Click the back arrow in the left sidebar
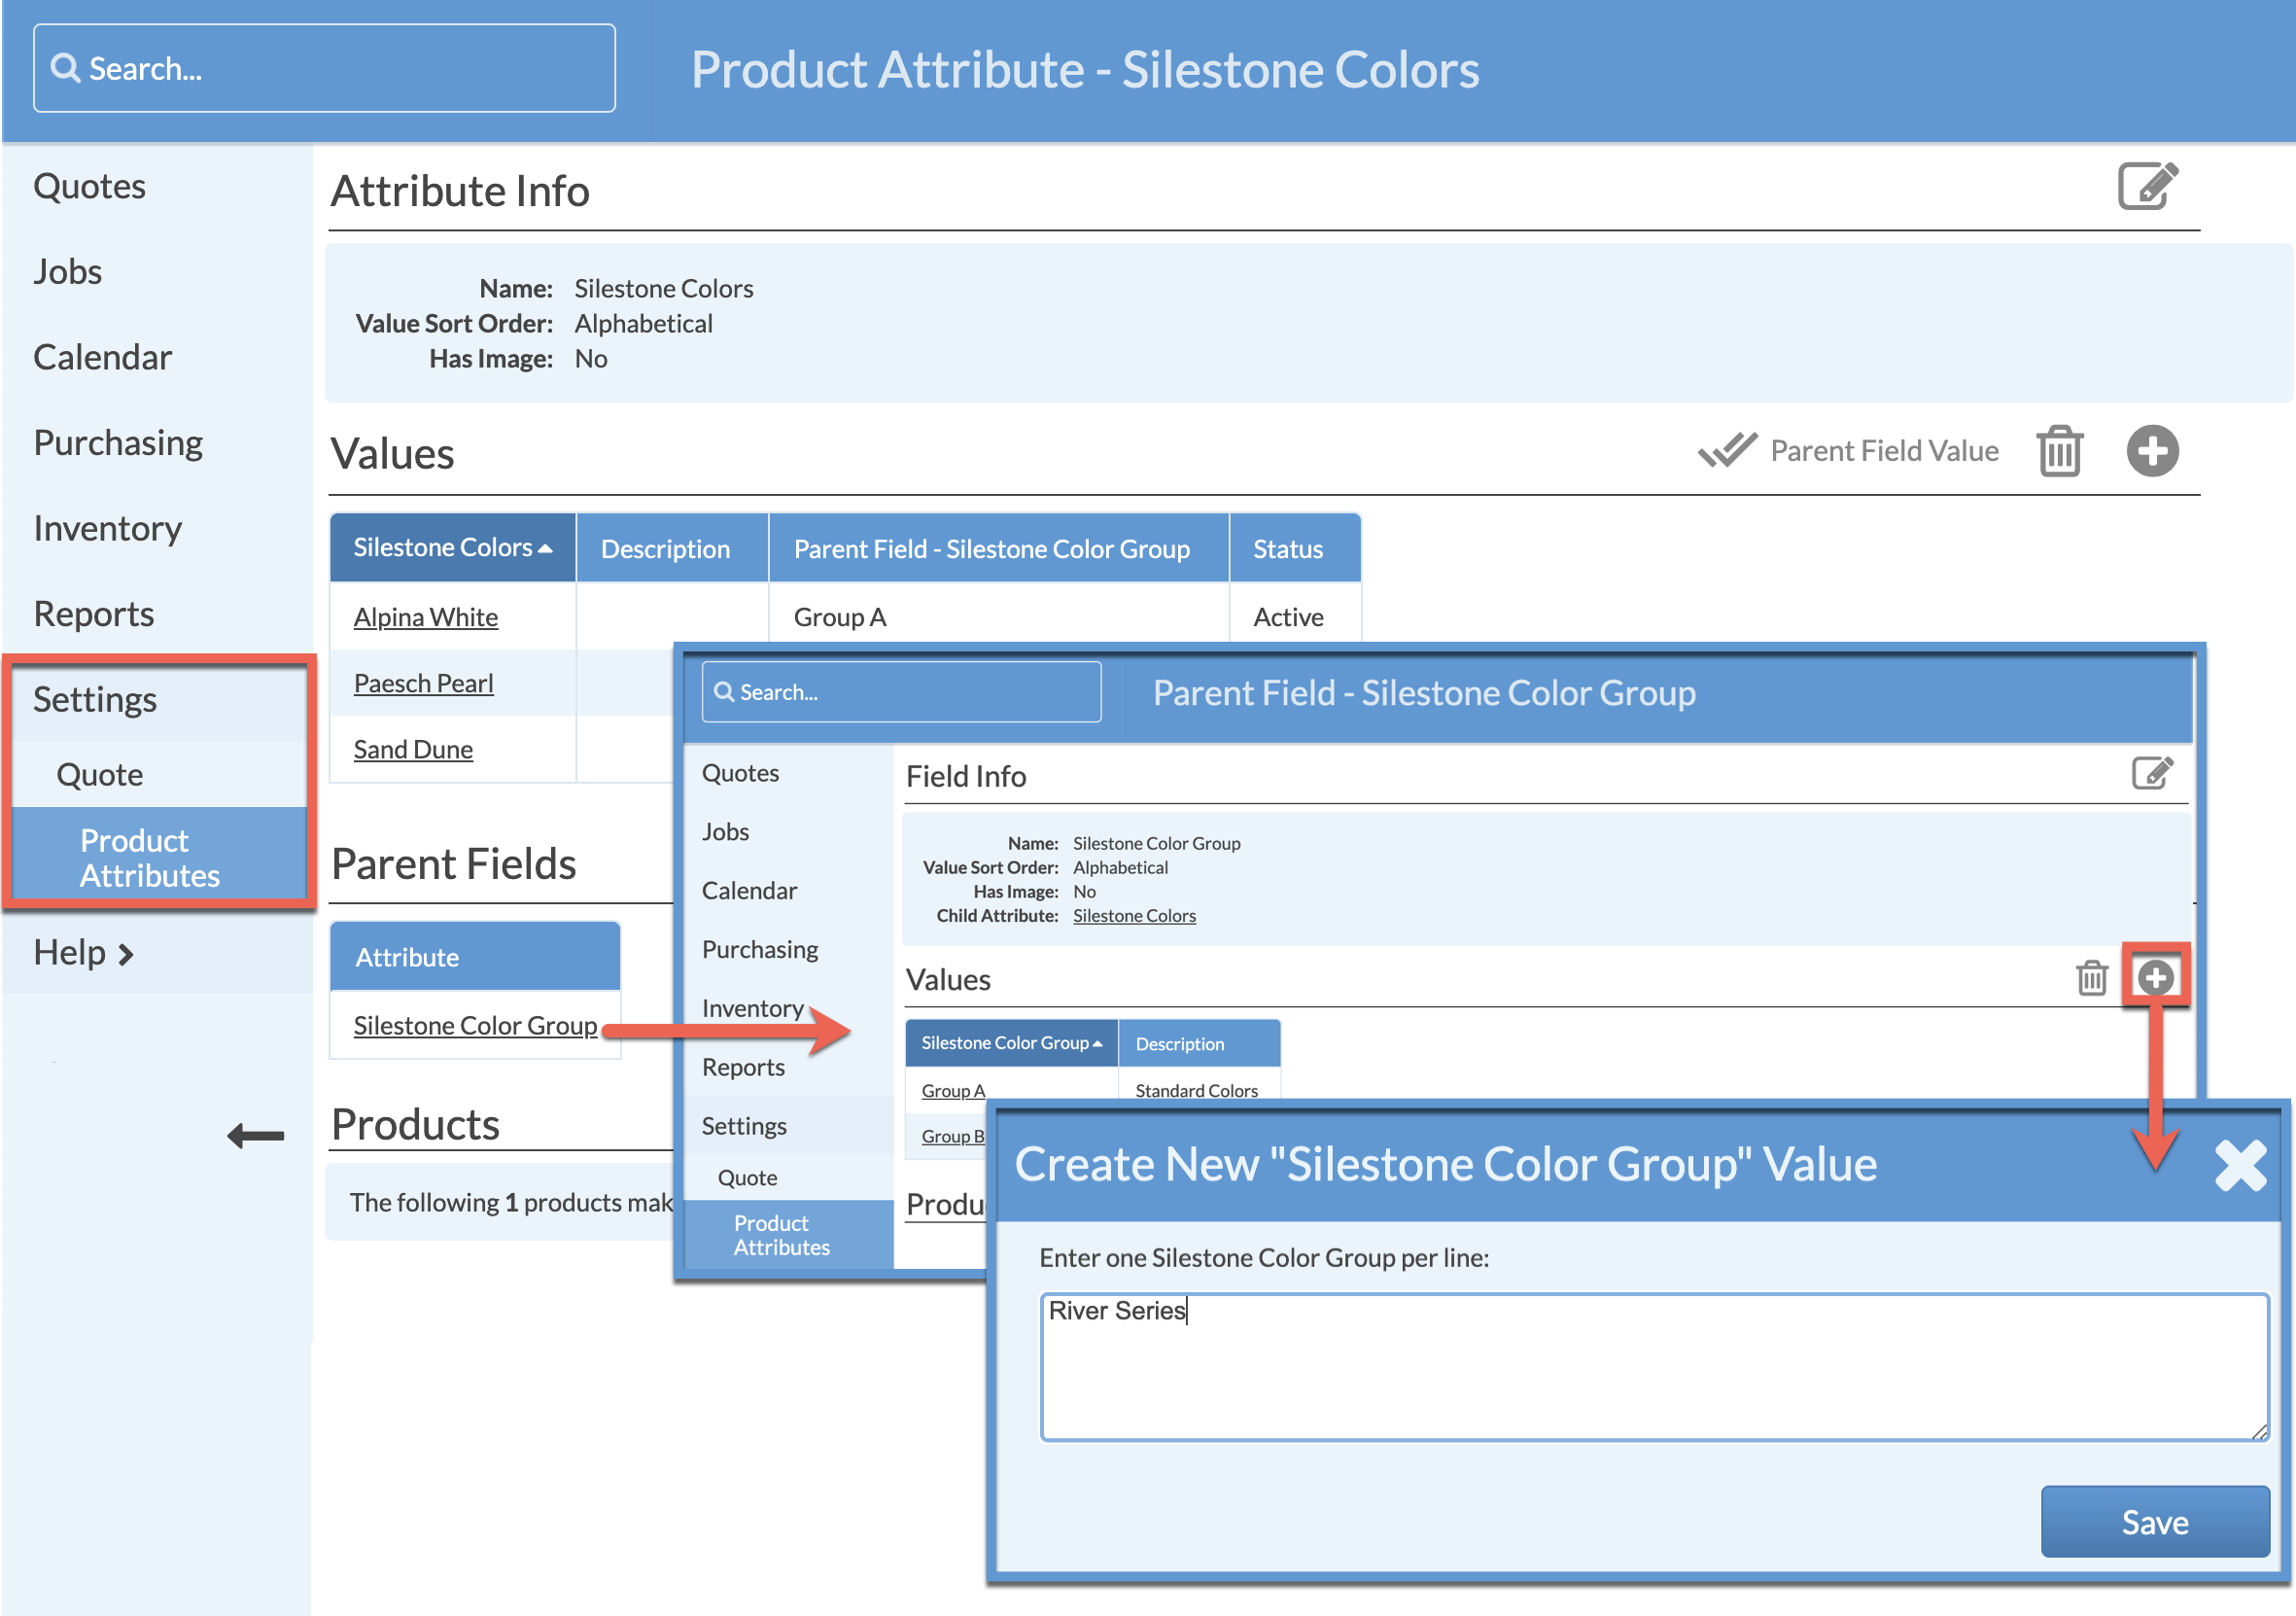Viewport: 2296px width, 1616px height. 256,1136
